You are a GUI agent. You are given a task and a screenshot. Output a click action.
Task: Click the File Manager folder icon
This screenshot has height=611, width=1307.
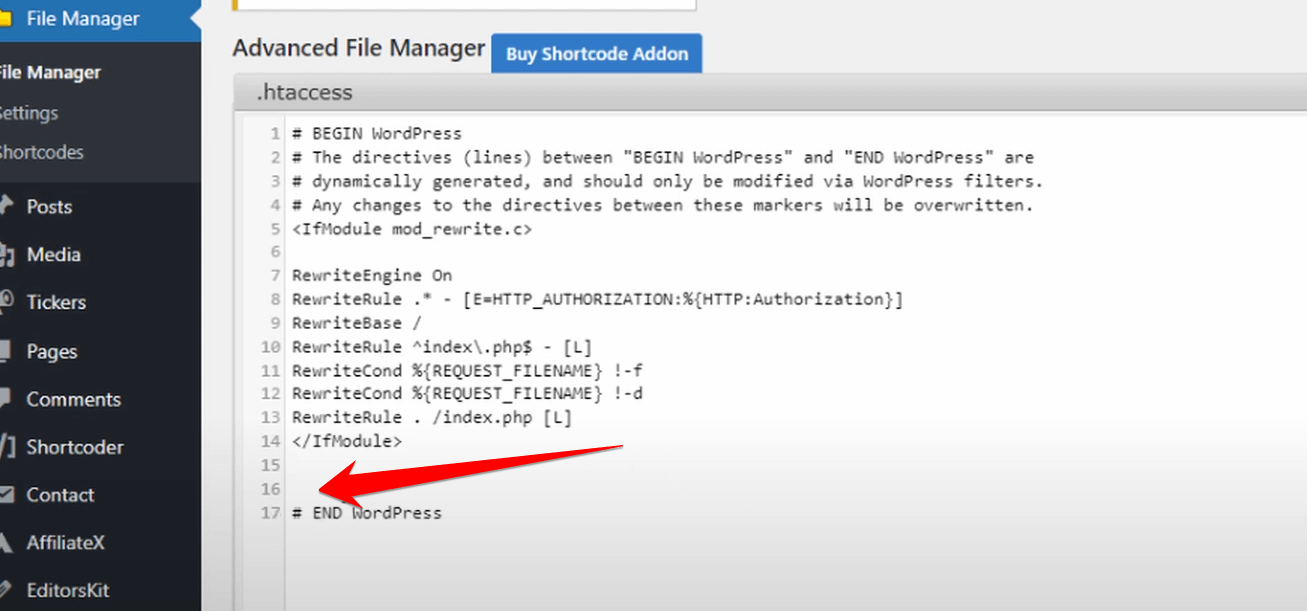(x=5, y=19)
